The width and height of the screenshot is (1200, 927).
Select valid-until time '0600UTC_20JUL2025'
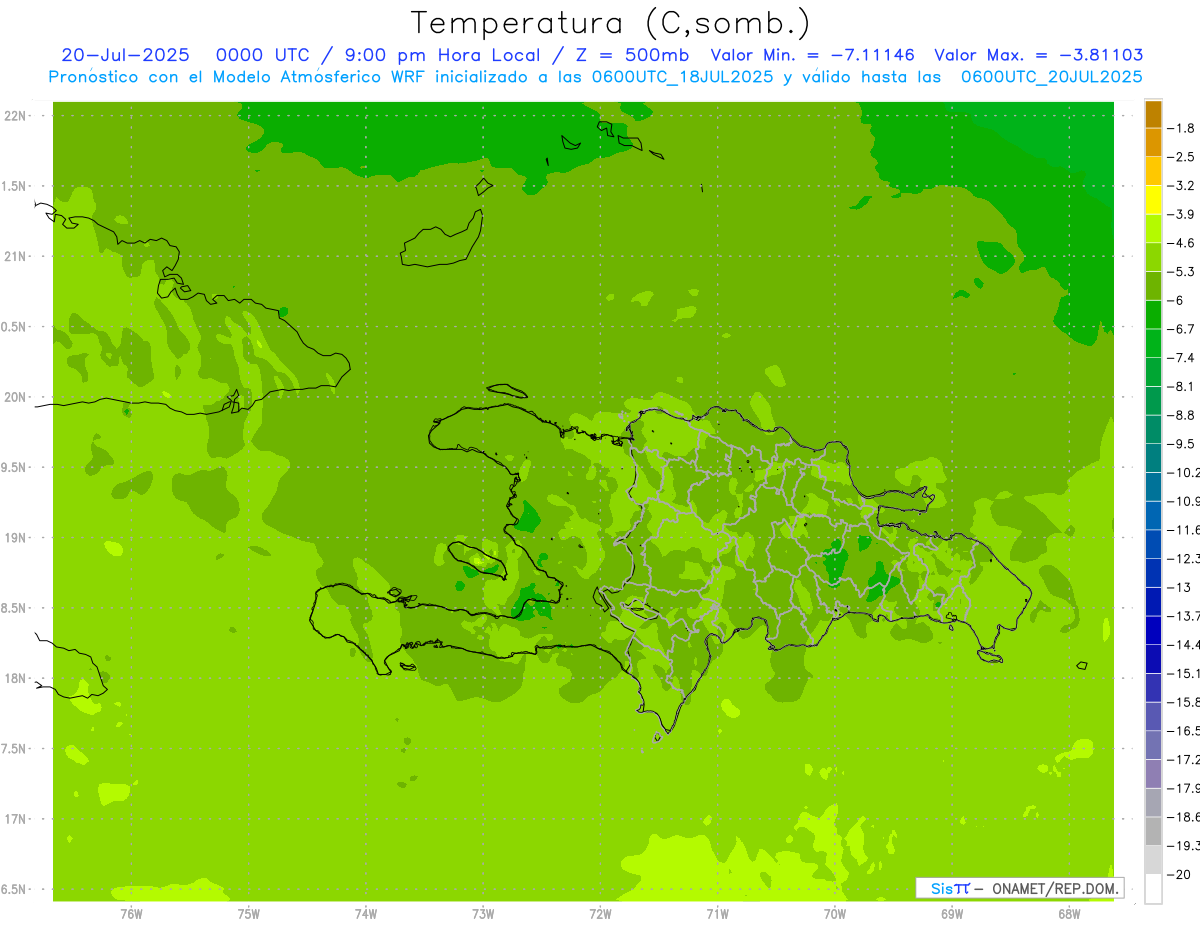point(1051,77)
